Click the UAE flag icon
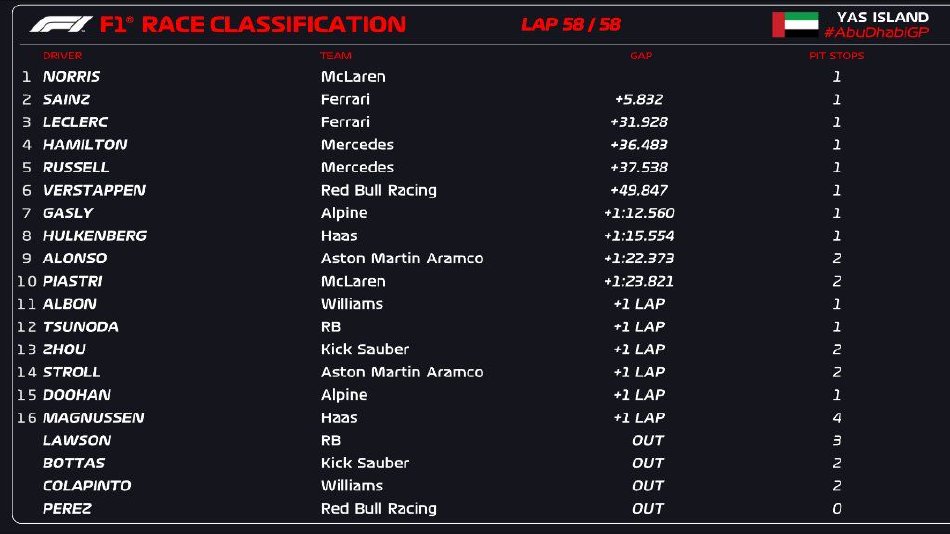Viewport: 950px width, 534px height. 796,25
